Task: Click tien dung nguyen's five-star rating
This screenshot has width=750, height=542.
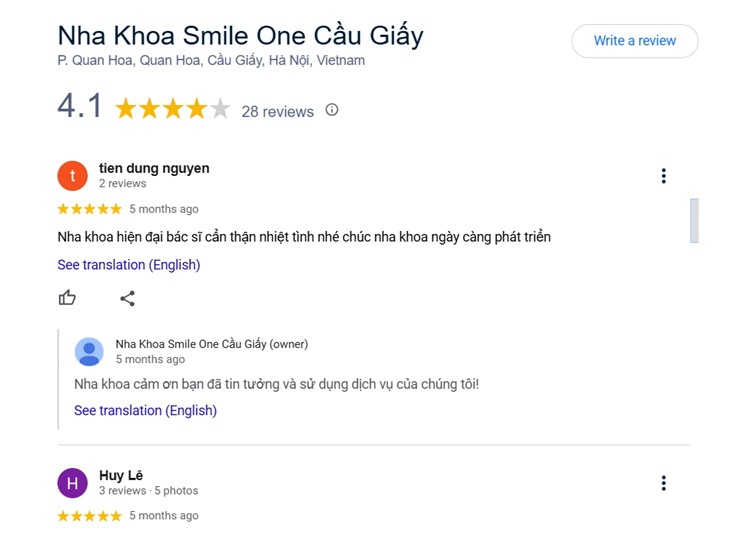Action: pyautogui.click(x=89, y=209)
